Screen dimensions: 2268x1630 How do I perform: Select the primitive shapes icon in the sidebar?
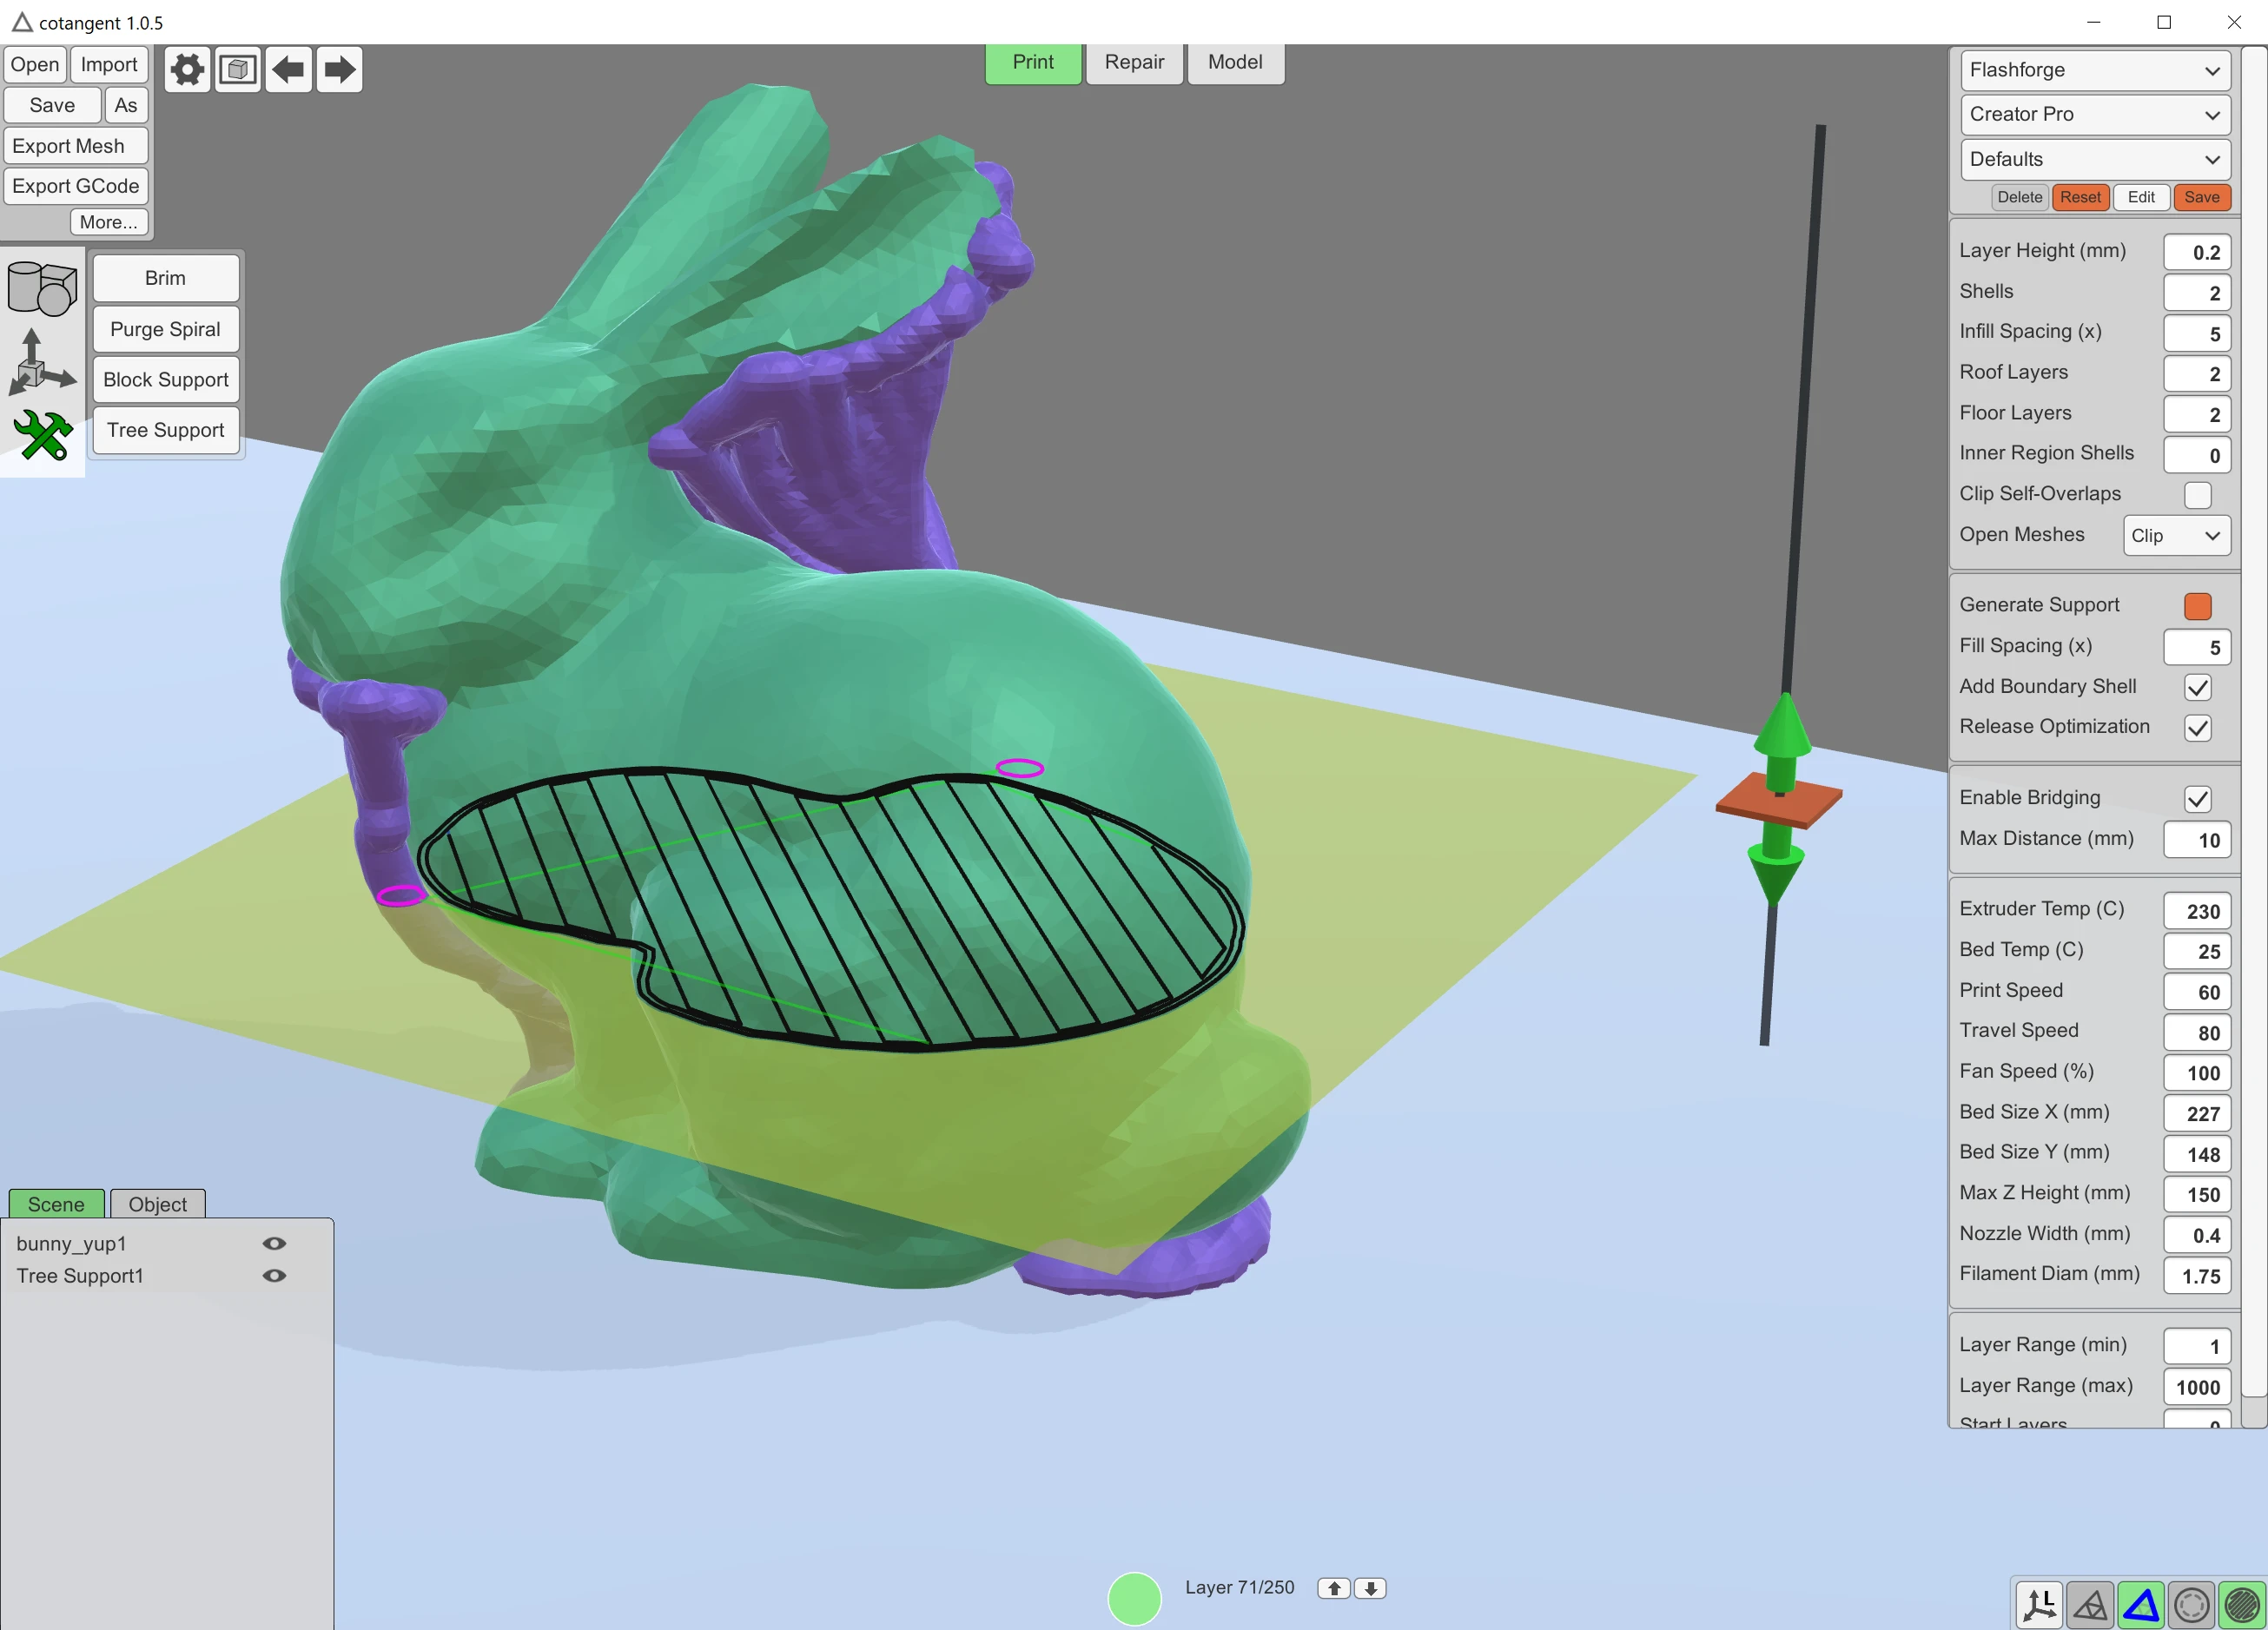tap(42, 289)
